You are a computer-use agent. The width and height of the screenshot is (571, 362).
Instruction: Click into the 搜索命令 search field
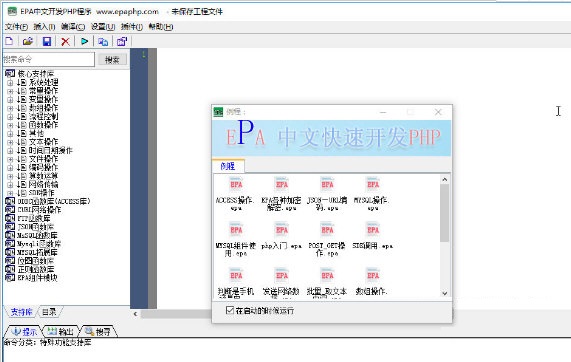click(48, 59)
